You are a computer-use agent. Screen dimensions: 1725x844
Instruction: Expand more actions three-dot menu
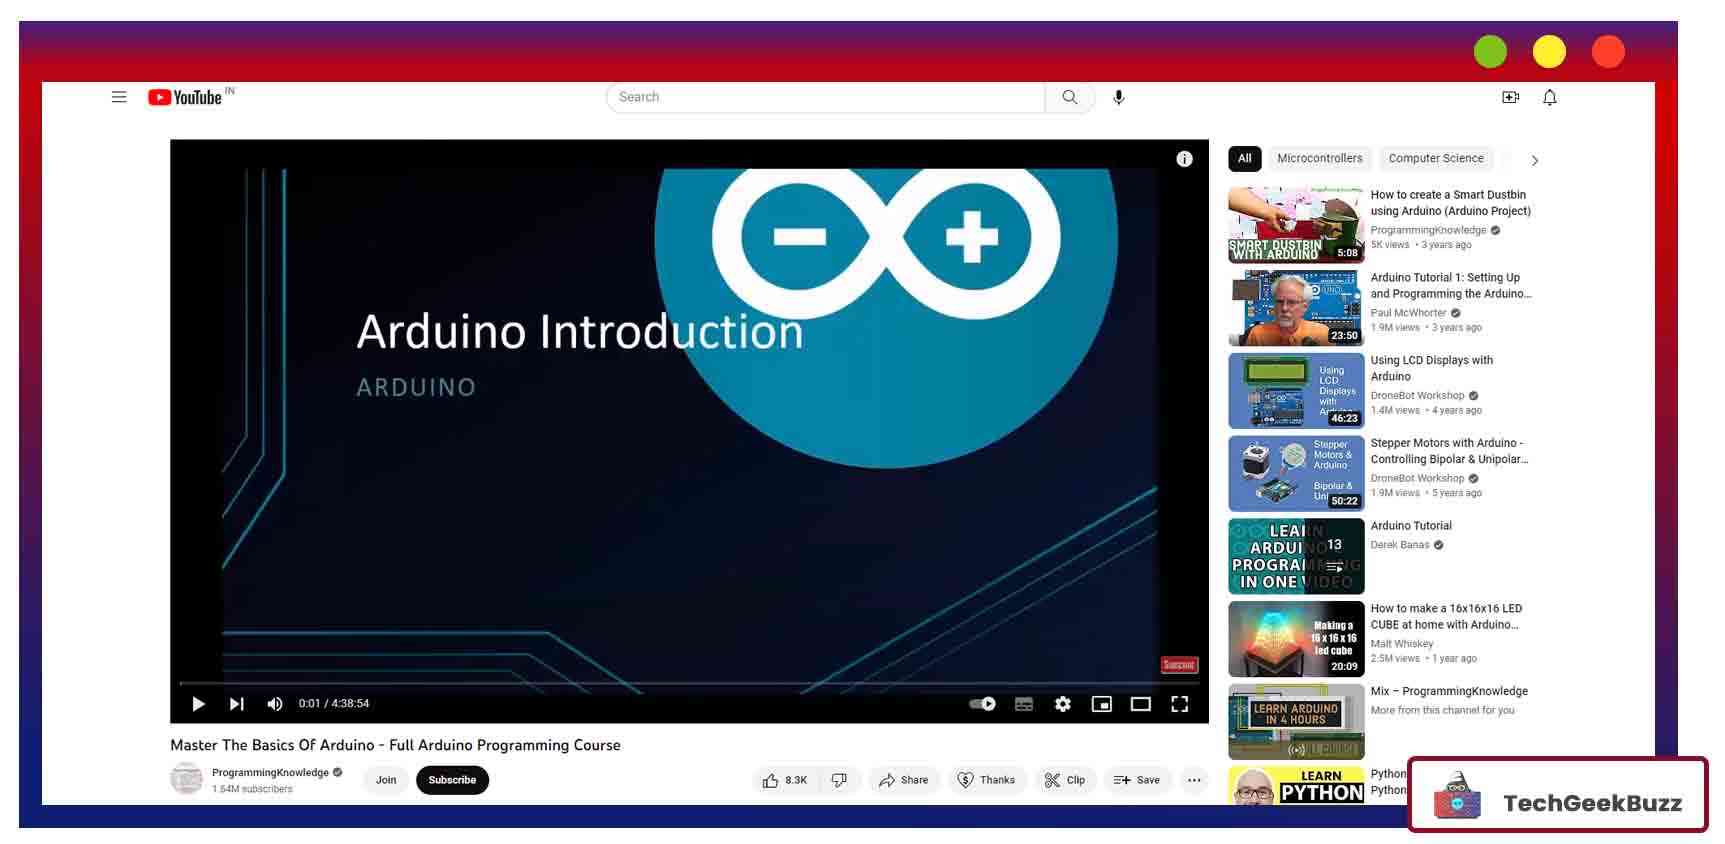1194,780
